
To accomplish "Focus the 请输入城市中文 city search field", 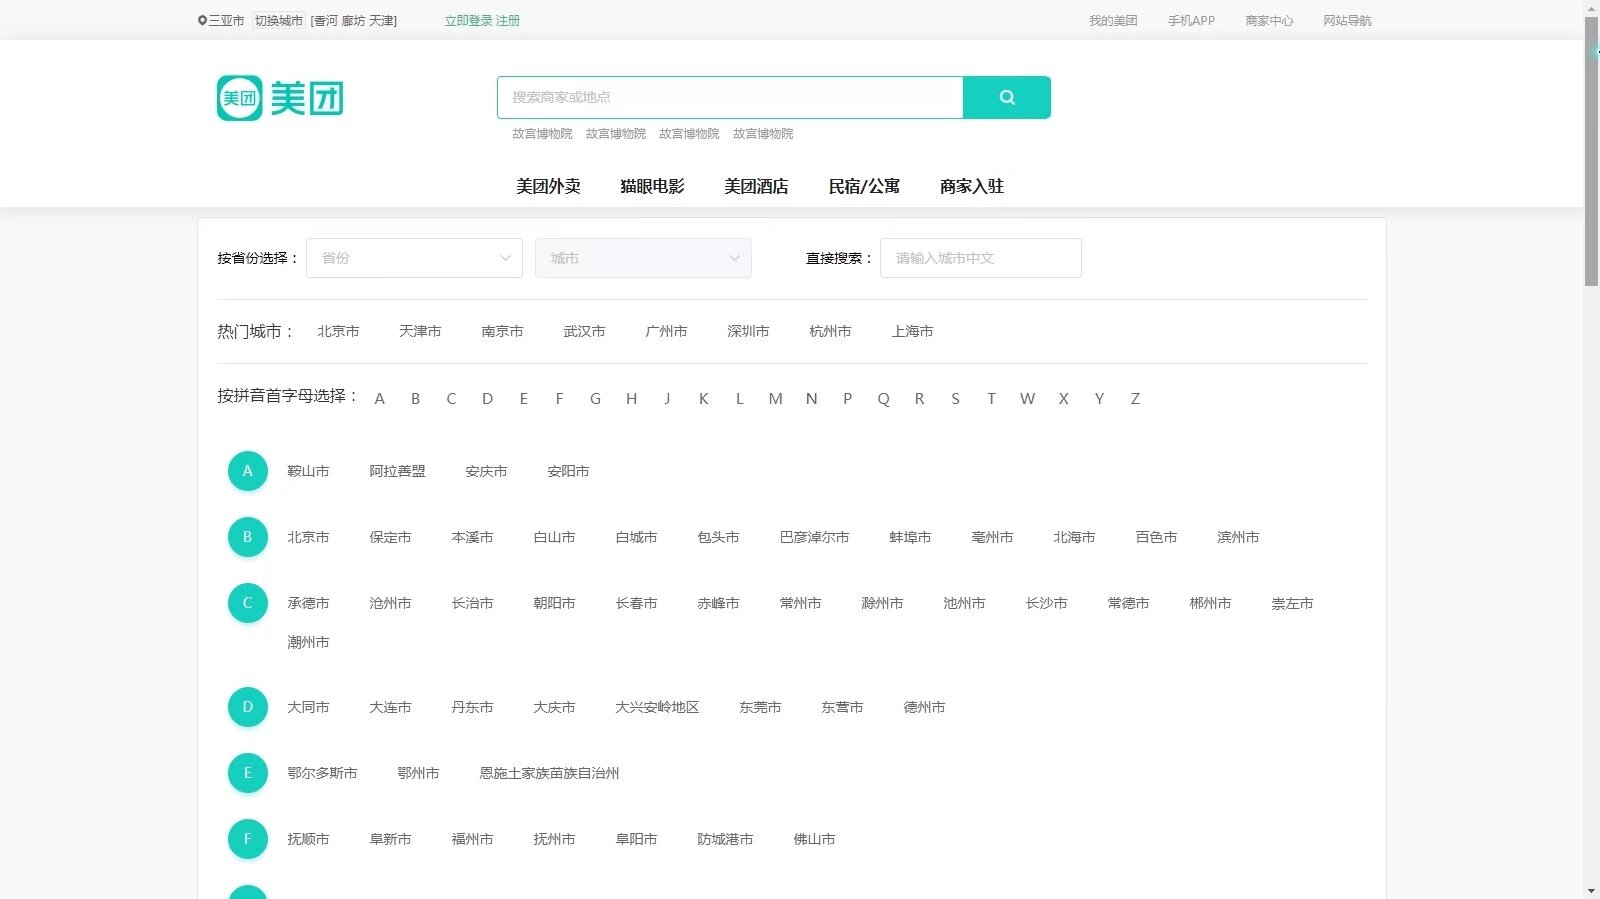I will pos(980,258).
